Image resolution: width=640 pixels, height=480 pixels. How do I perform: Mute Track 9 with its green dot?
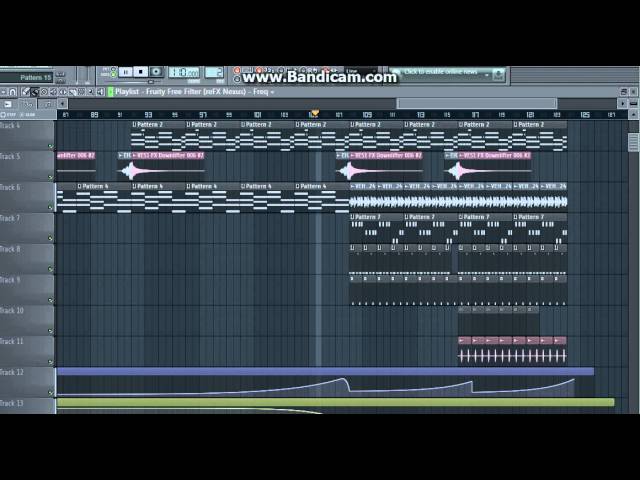[x=51, y=300]
